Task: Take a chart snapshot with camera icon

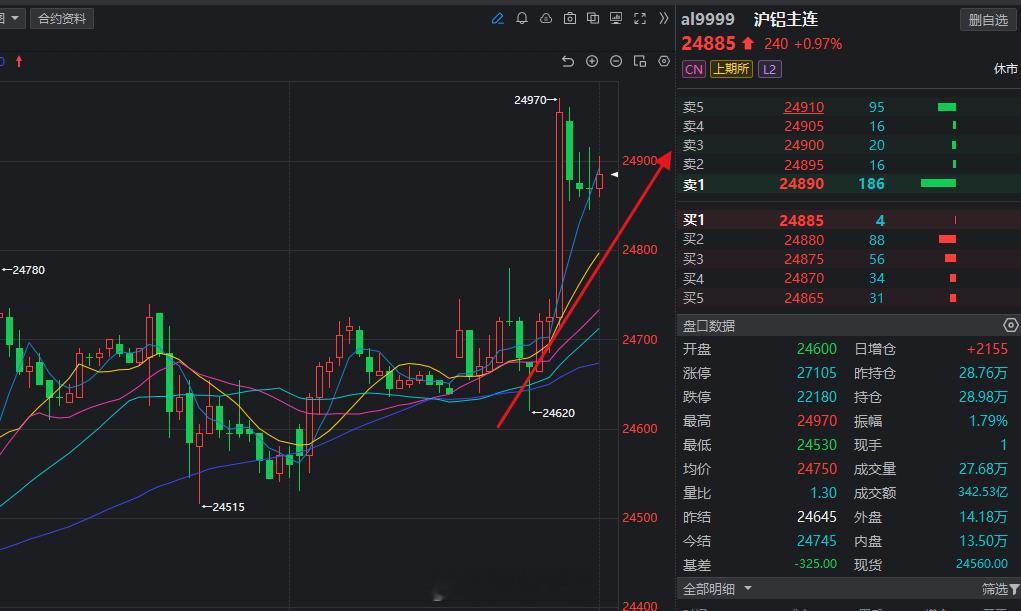Action: coord(570,18)
